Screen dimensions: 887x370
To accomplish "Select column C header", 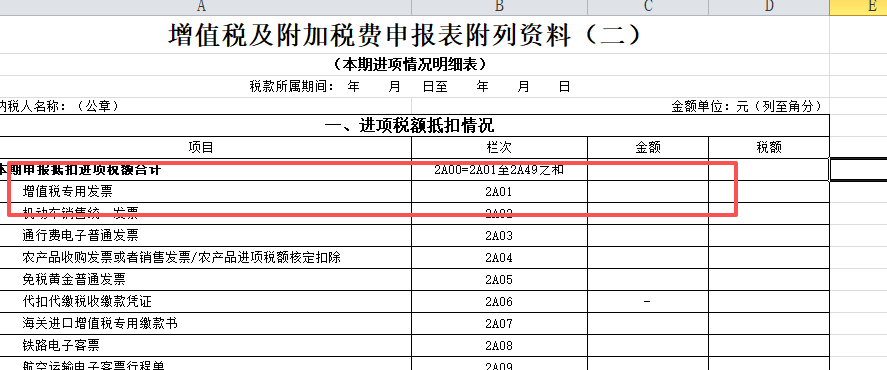I will [x=648, y=7].
